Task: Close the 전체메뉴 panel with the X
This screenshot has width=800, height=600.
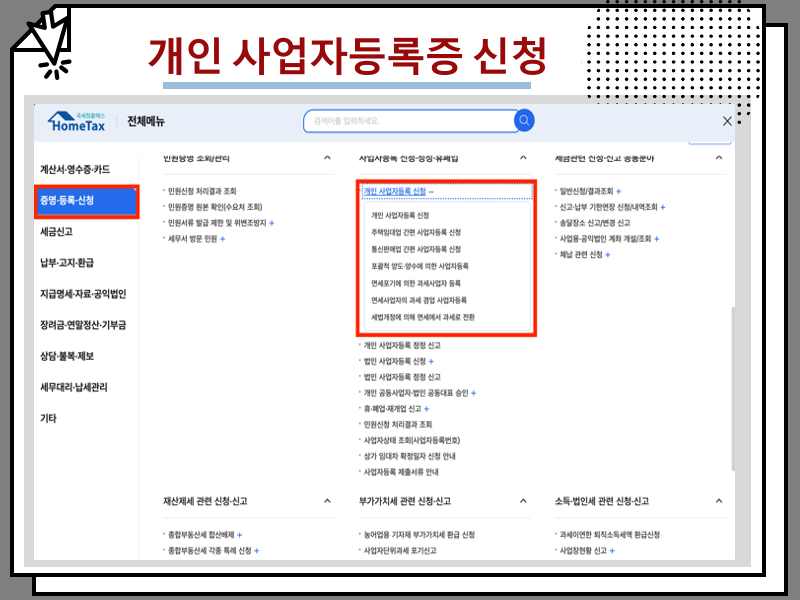Action: pos(727,121)
